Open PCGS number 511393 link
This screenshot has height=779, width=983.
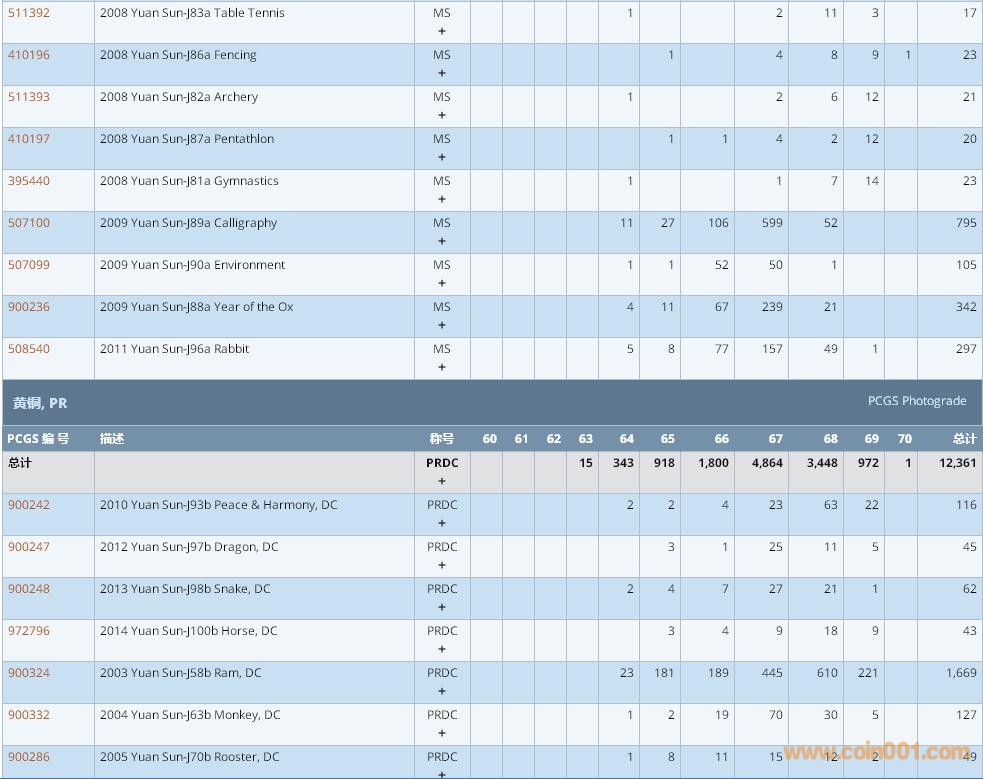(x=29, y=97)
